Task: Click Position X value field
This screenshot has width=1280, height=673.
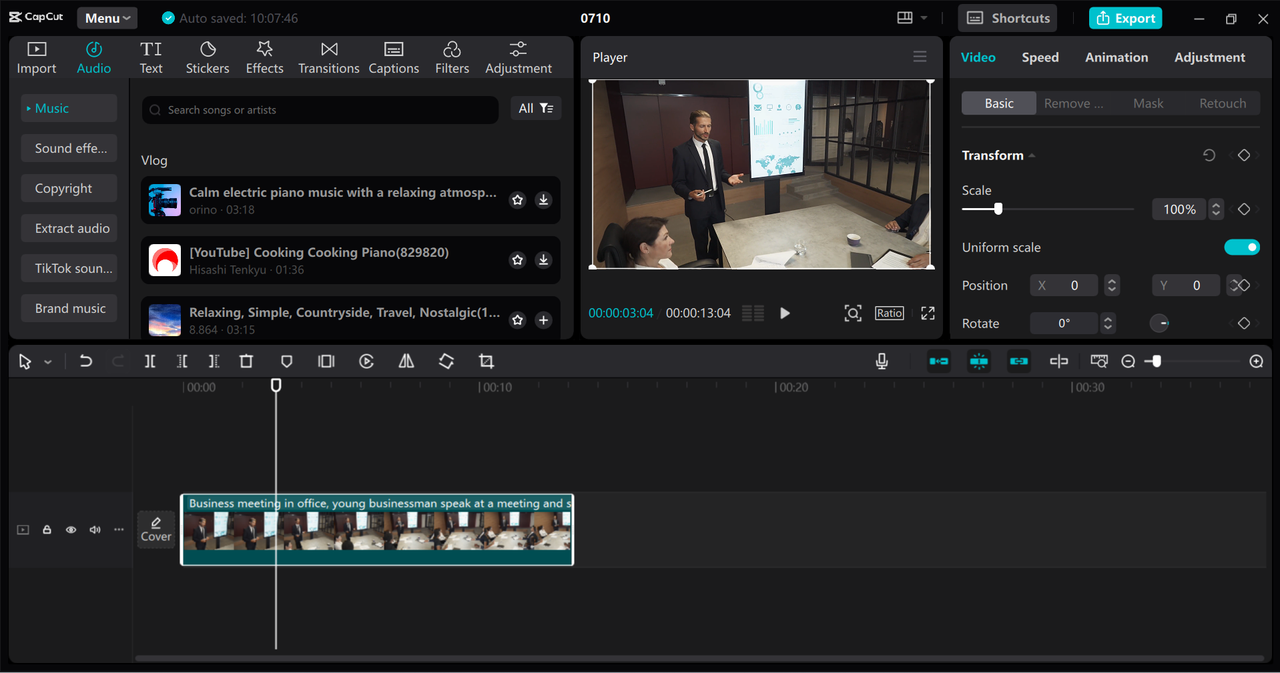Action: [1064, 285]
